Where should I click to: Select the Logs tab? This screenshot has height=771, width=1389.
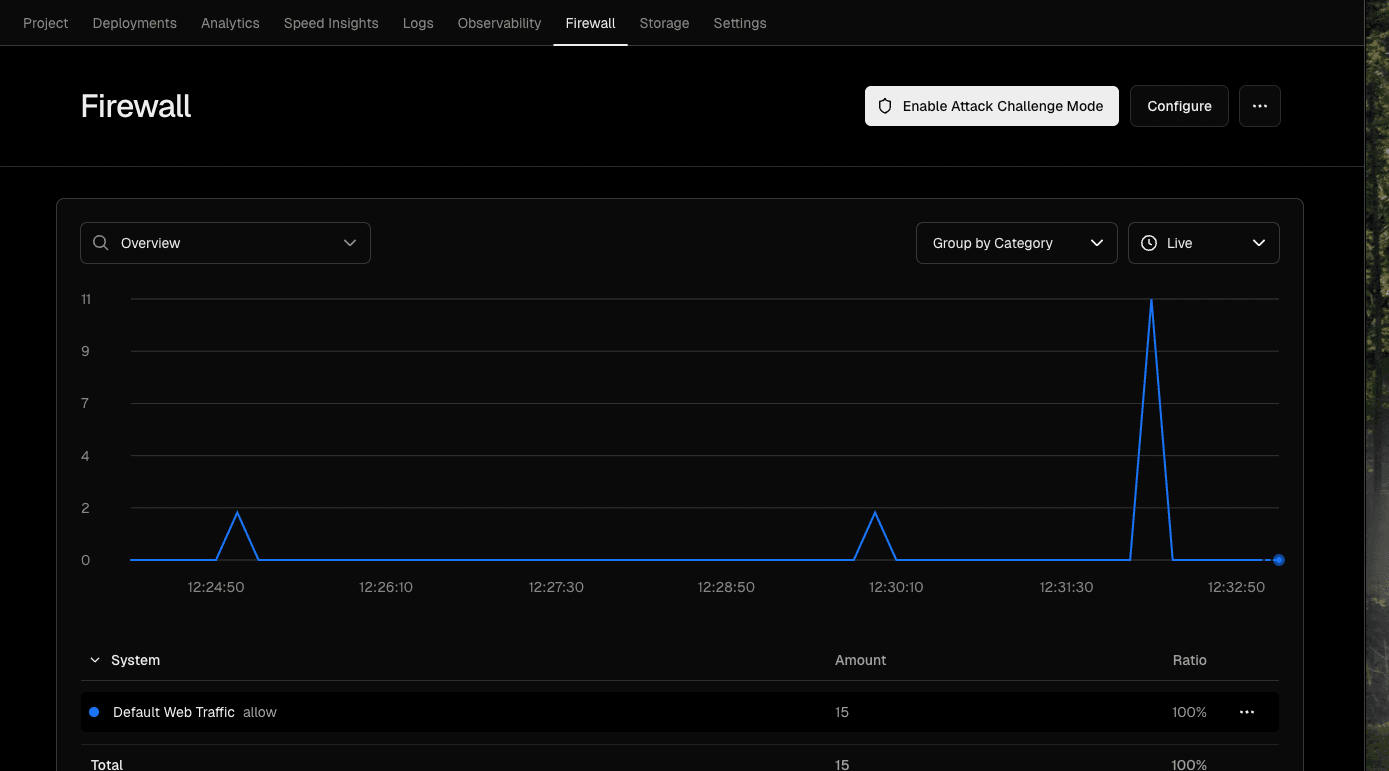coord(418,22)
